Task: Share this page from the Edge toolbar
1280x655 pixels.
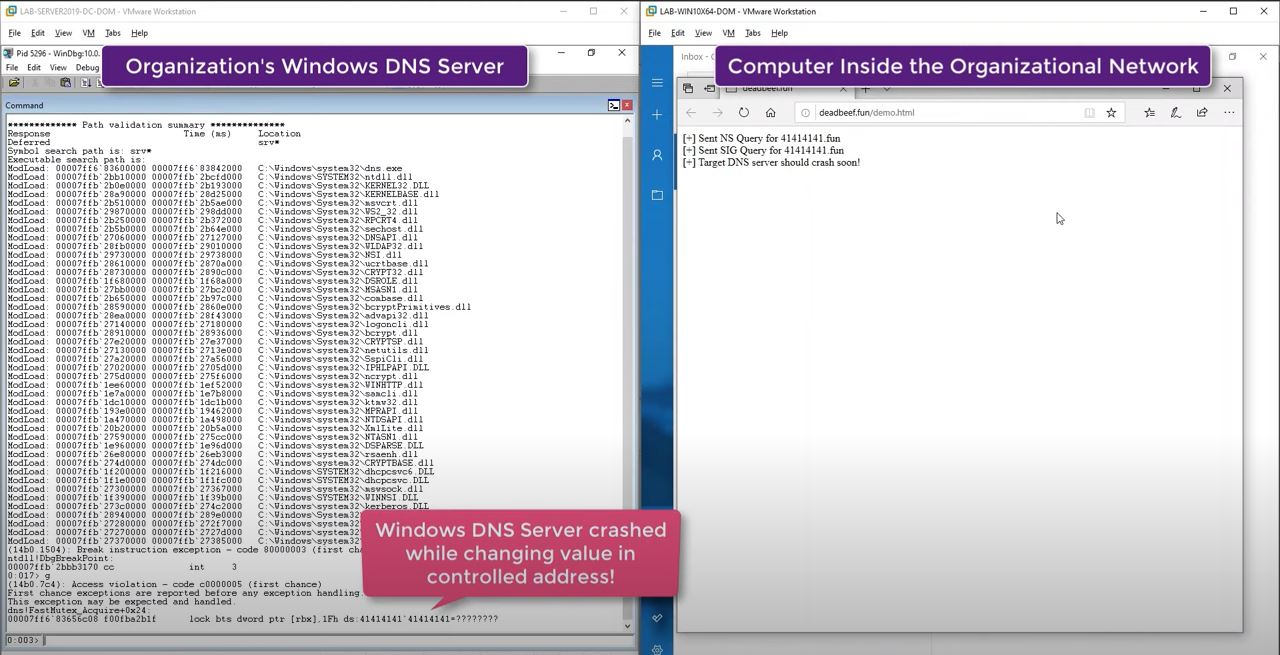Action: pos(1202,113)
